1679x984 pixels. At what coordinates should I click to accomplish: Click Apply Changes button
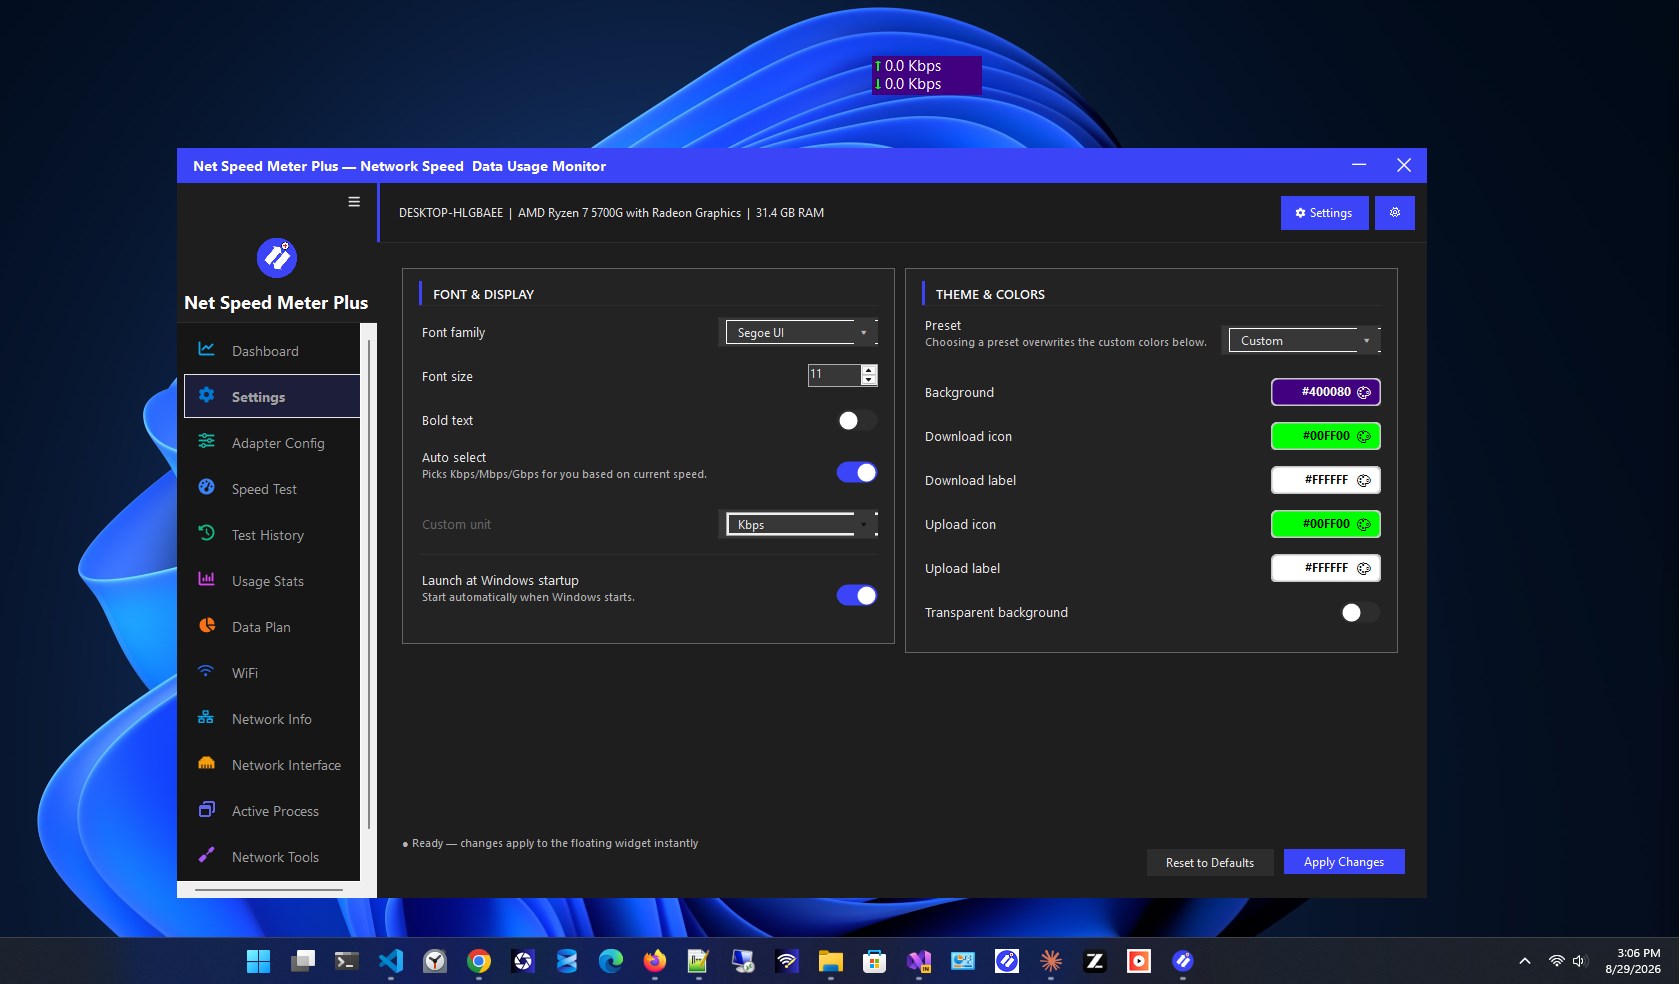(x=1344, y=862)
